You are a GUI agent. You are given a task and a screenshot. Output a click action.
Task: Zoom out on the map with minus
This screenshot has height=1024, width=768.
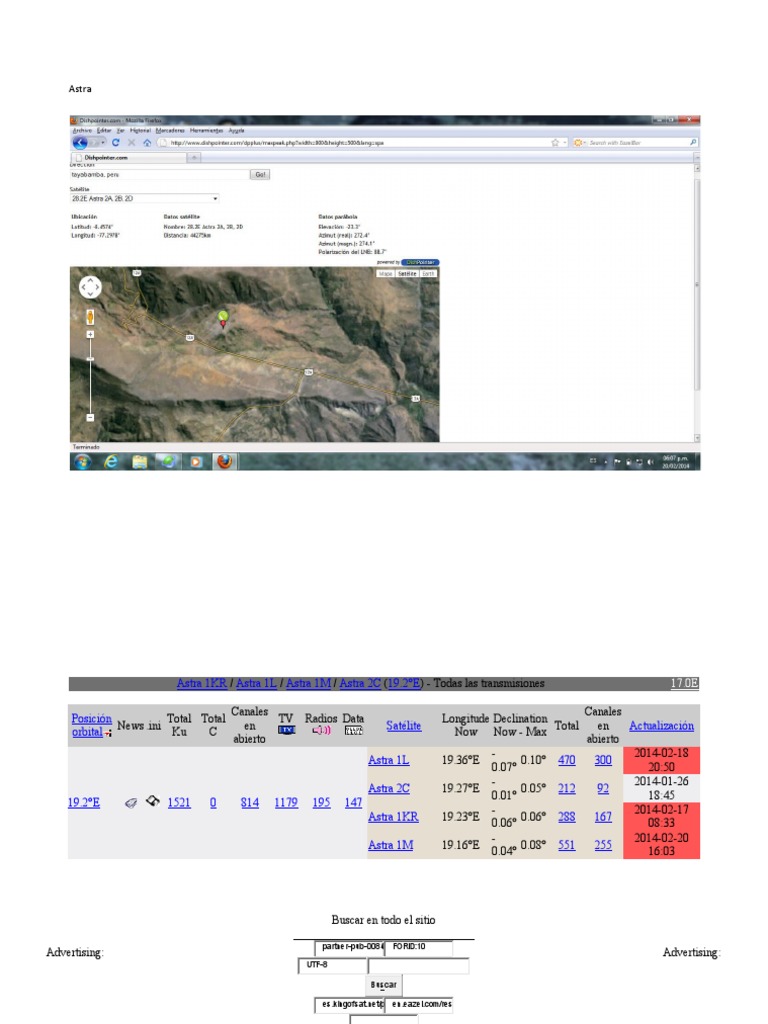90,417
